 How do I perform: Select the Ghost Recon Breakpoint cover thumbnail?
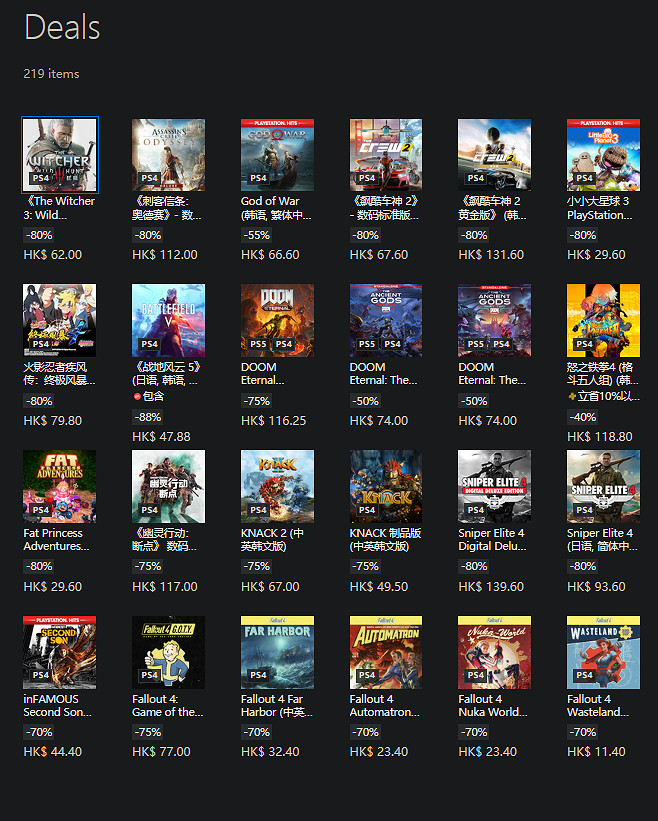[168, 486]
